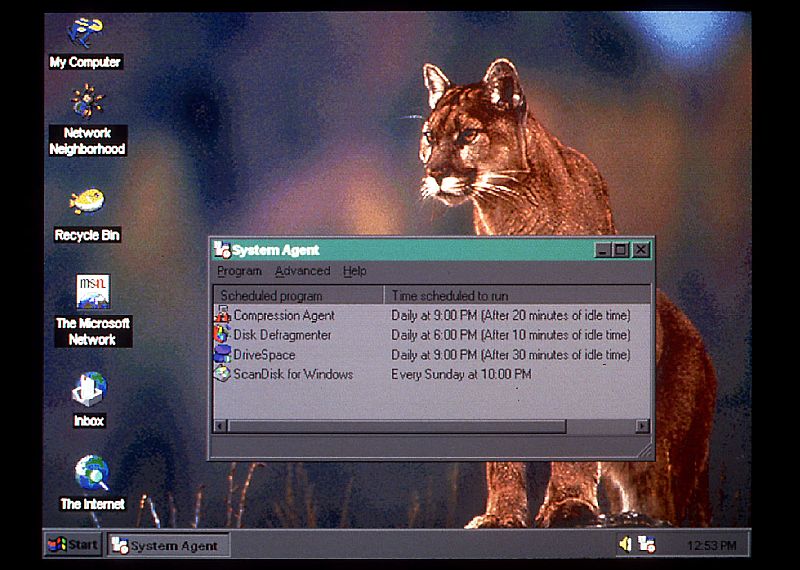The width and height of the screenshot is (800, 570).
Task: Click the DriveSpace row icon
Action: (x=222, y=354)
